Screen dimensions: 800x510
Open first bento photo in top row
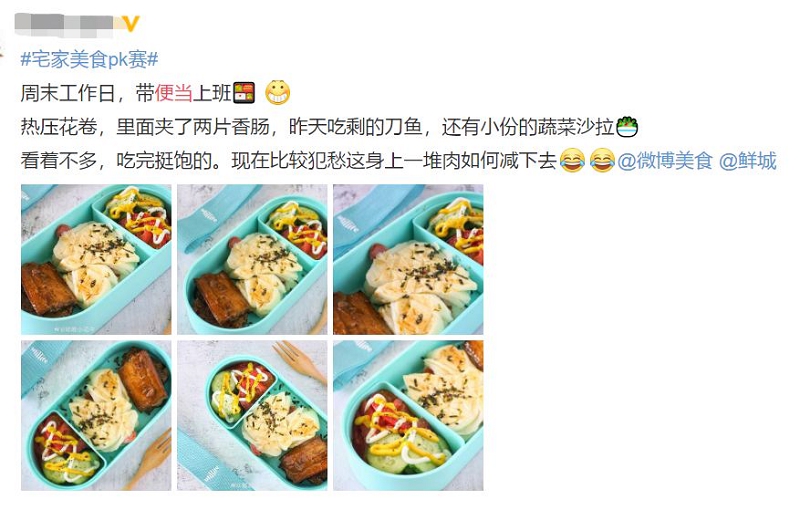point(96,260)
